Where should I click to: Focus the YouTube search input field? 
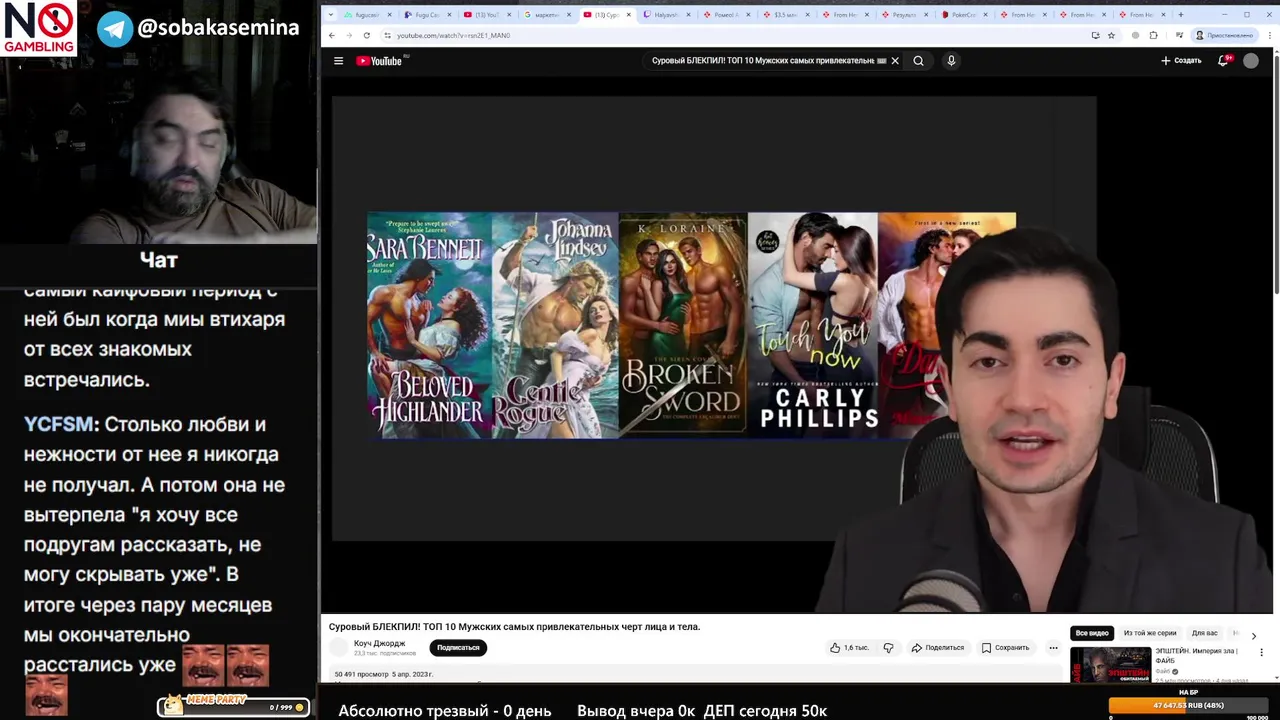click(764, 61)
